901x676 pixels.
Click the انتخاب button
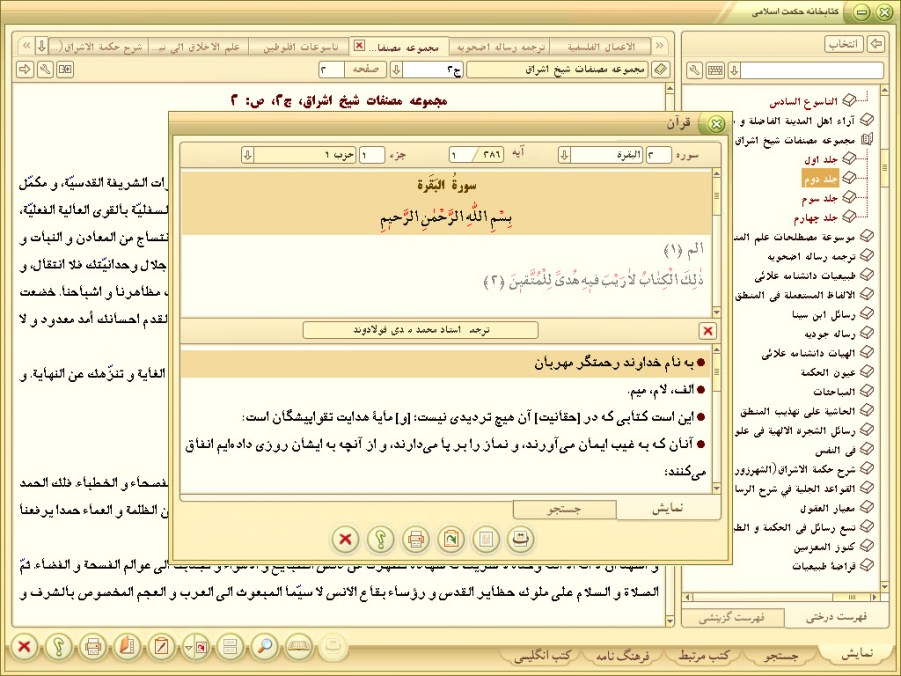(844, 44)
